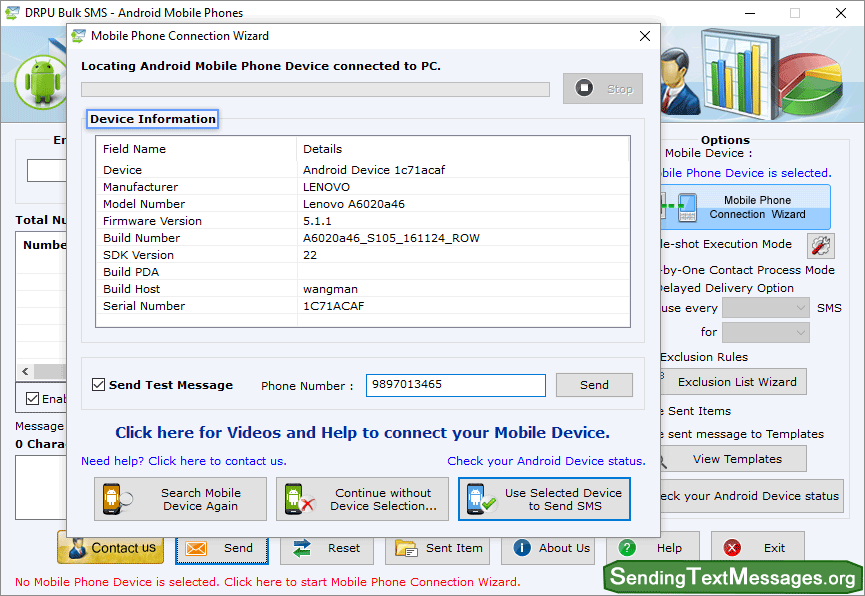
Task: Click the Mobile Phone Connection Wizard title icon
Action: click(x=78, y=36)
